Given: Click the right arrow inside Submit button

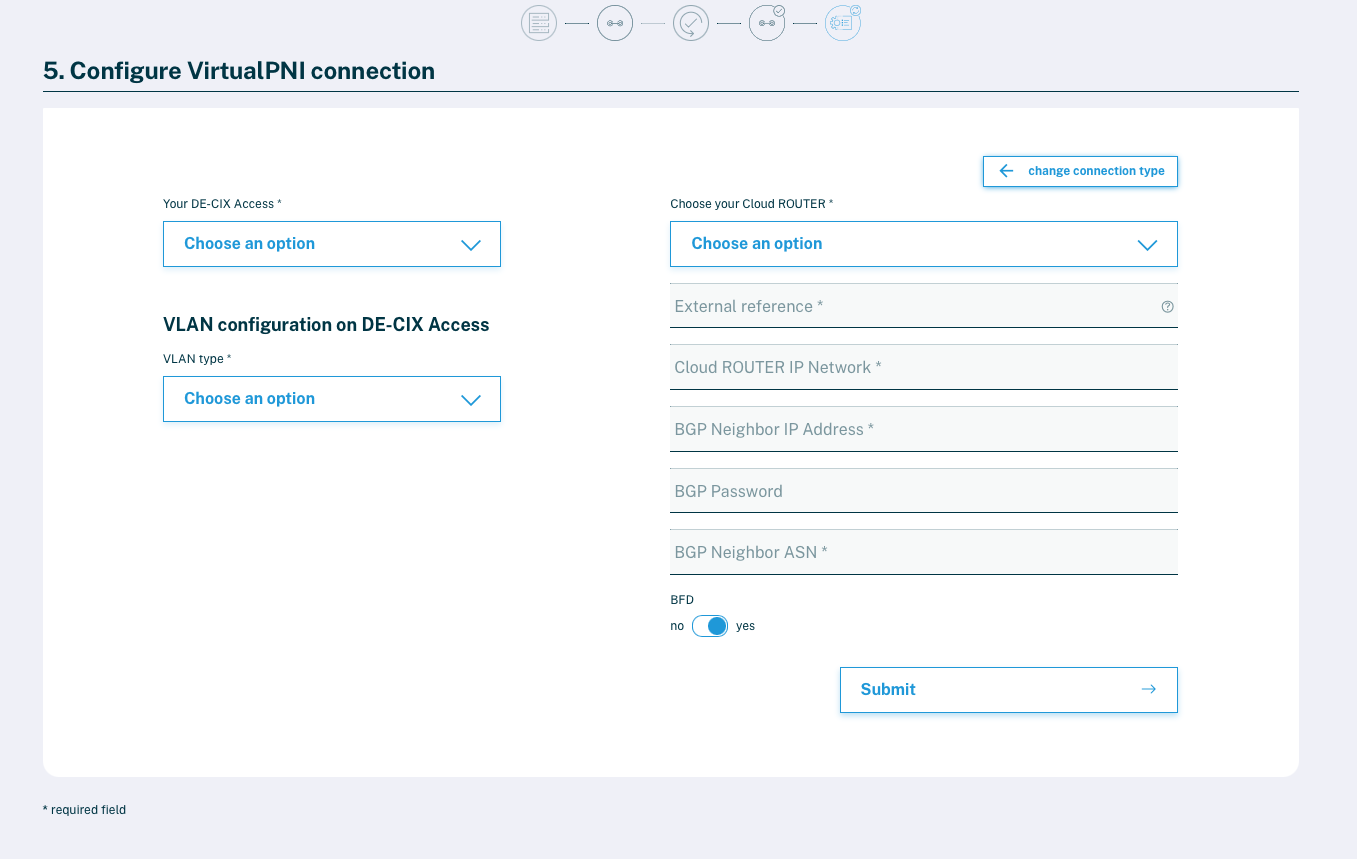Looking at the screenshot, I should [1148, 689].
